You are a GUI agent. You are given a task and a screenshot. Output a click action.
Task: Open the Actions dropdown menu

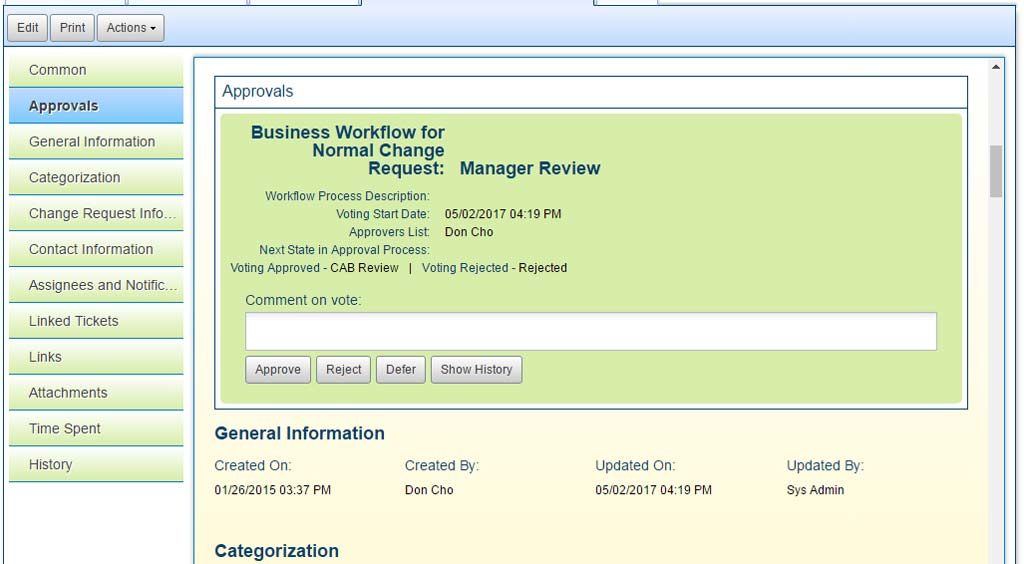[x=131, y=28]
